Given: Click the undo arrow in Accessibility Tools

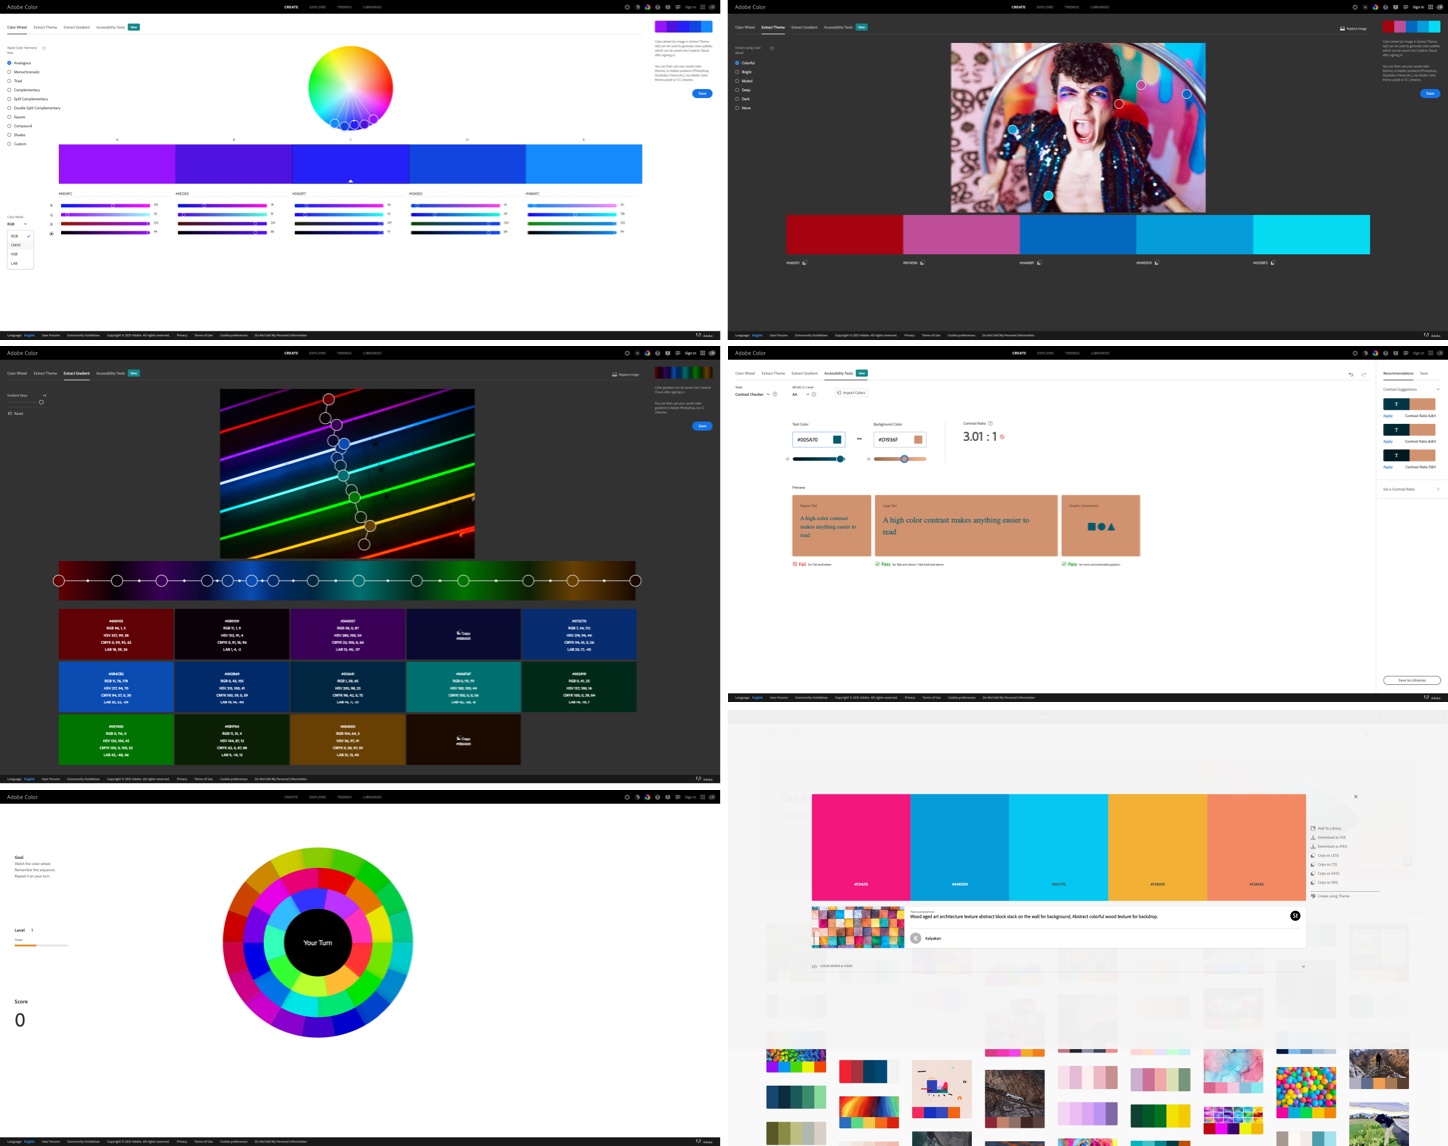Looking at the screenshot, I should pos(1351,375).
